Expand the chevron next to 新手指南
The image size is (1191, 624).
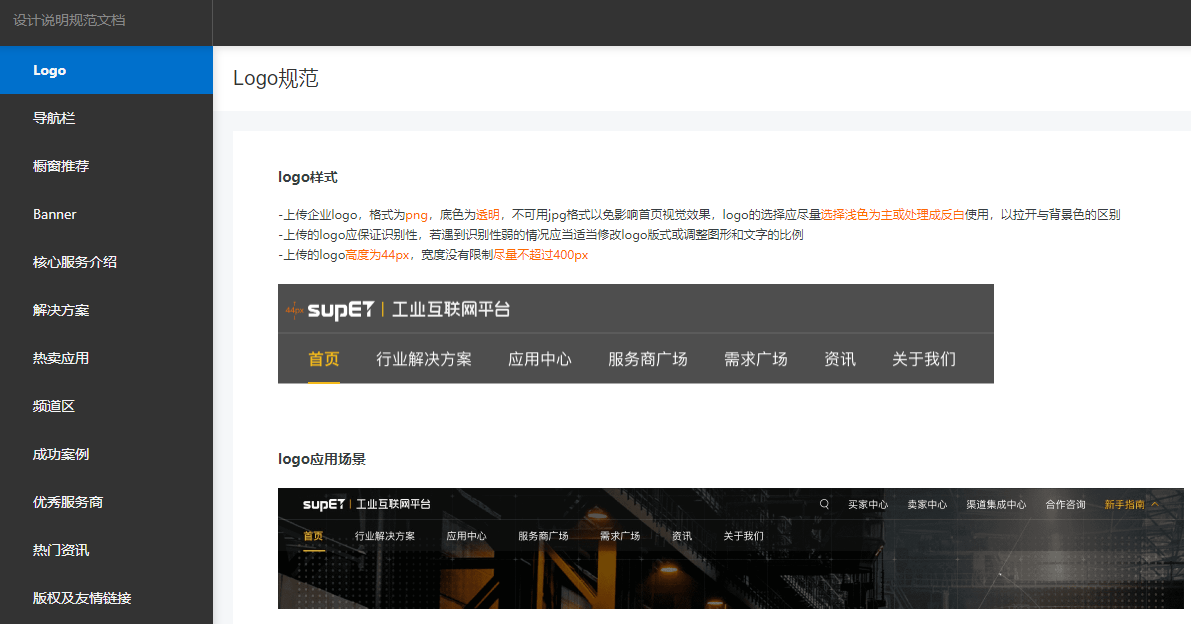[x=1155, y=504]
